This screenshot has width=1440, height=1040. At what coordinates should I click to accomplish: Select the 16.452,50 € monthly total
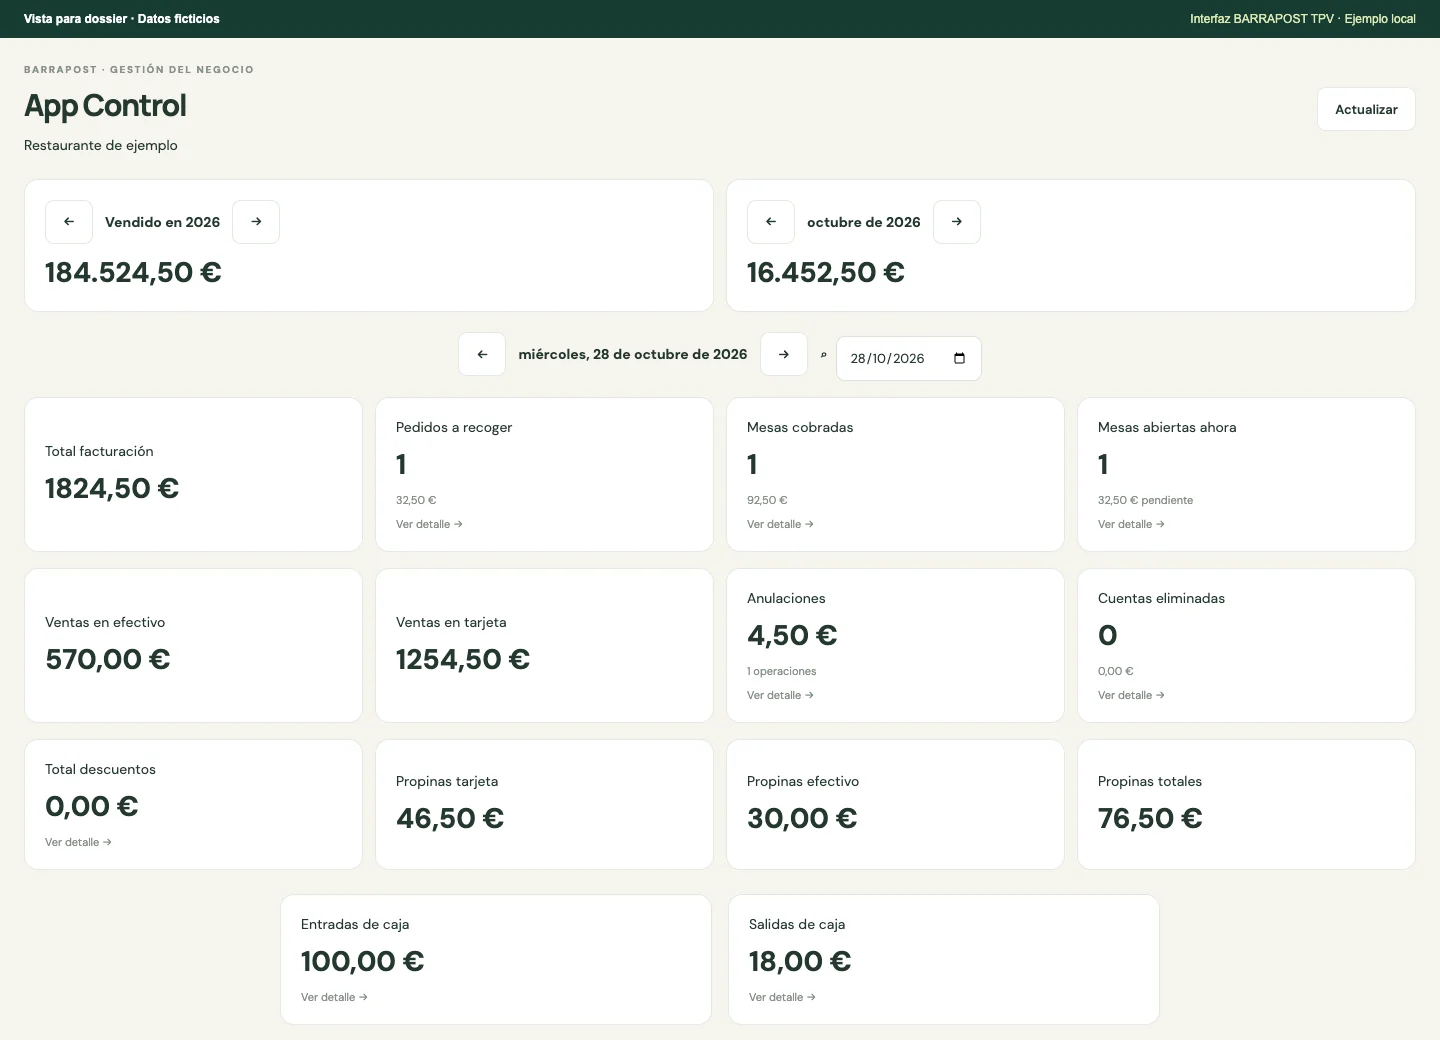(x=826, y=272)
